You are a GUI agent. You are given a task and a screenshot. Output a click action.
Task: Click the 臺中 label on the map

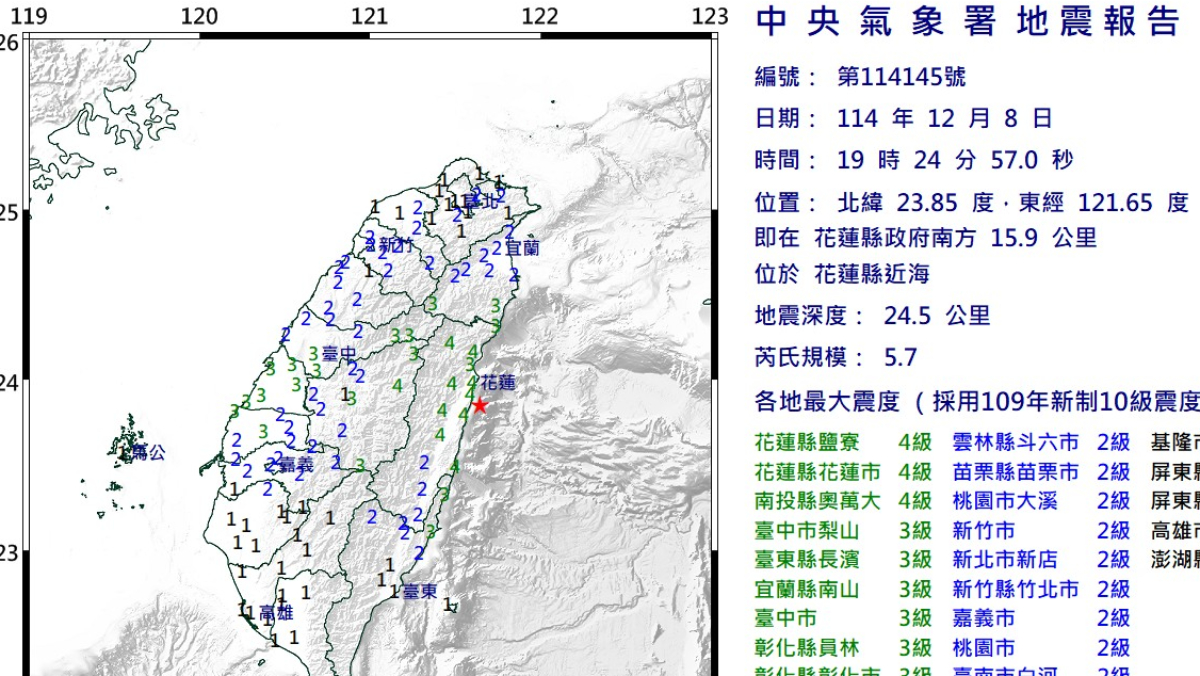coord(340,354)
